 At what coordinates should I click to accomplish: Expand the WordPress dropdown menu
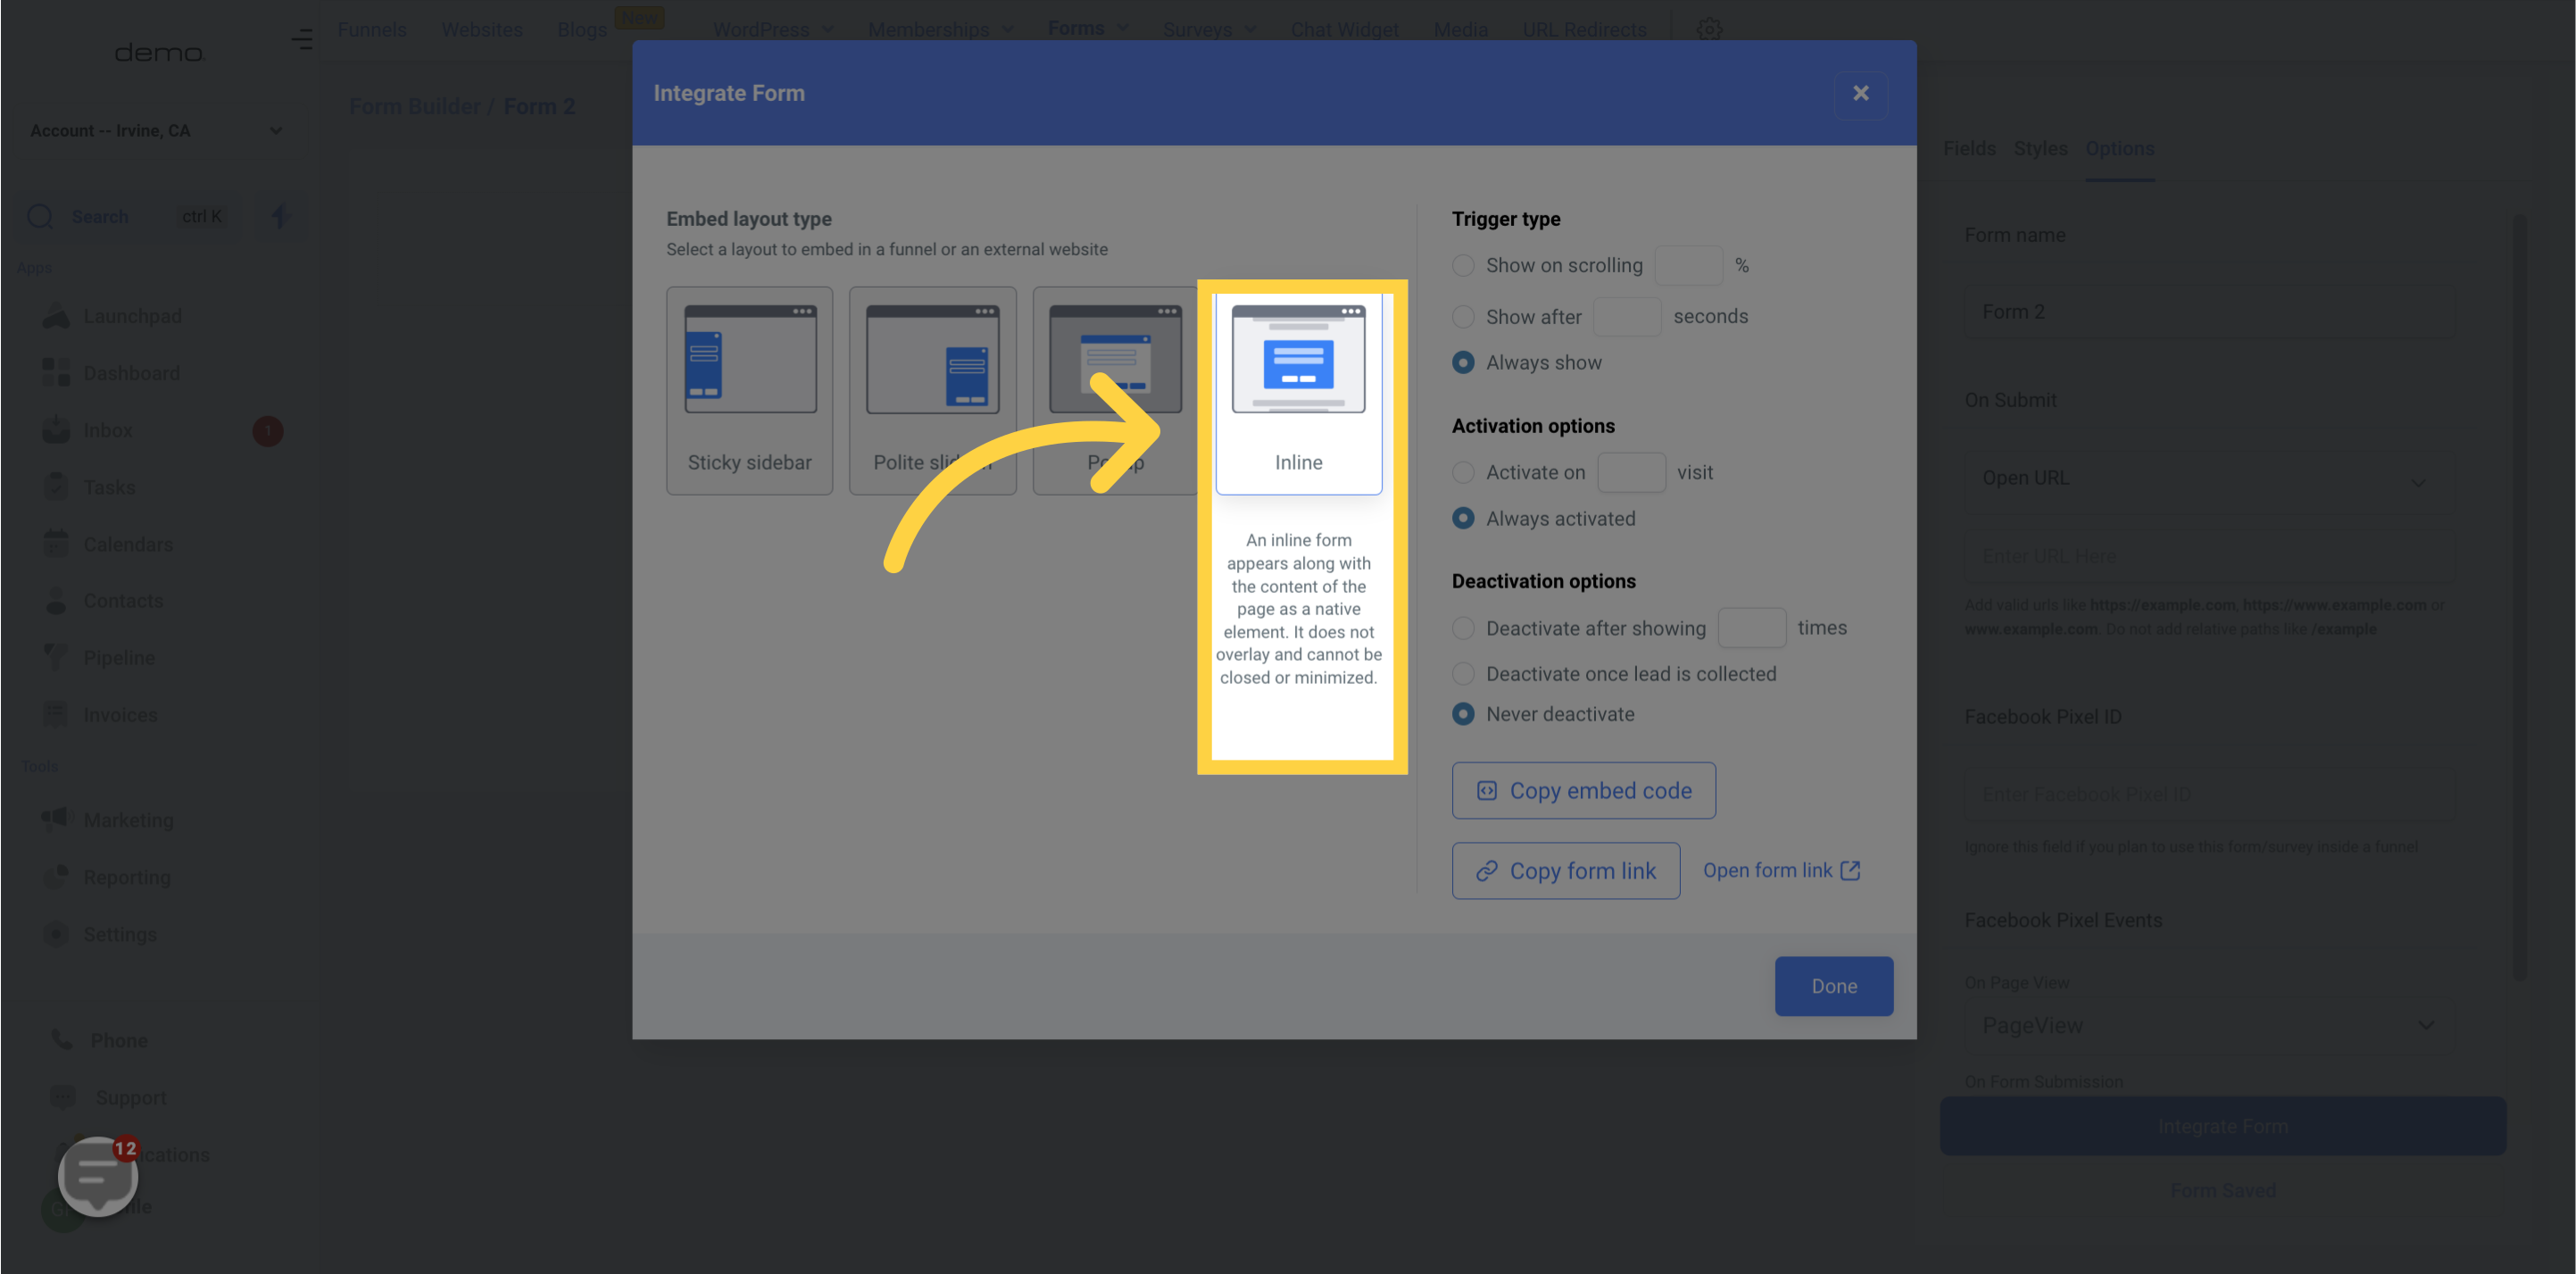click(x=772, y=29)
